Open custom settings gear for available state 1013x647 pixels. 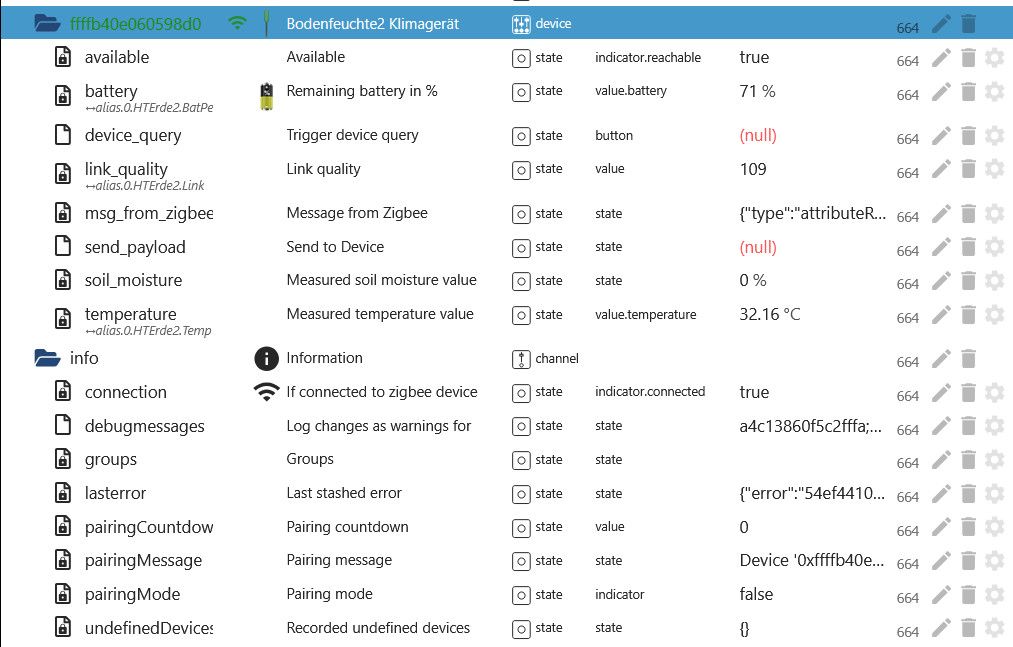point(994,58)
